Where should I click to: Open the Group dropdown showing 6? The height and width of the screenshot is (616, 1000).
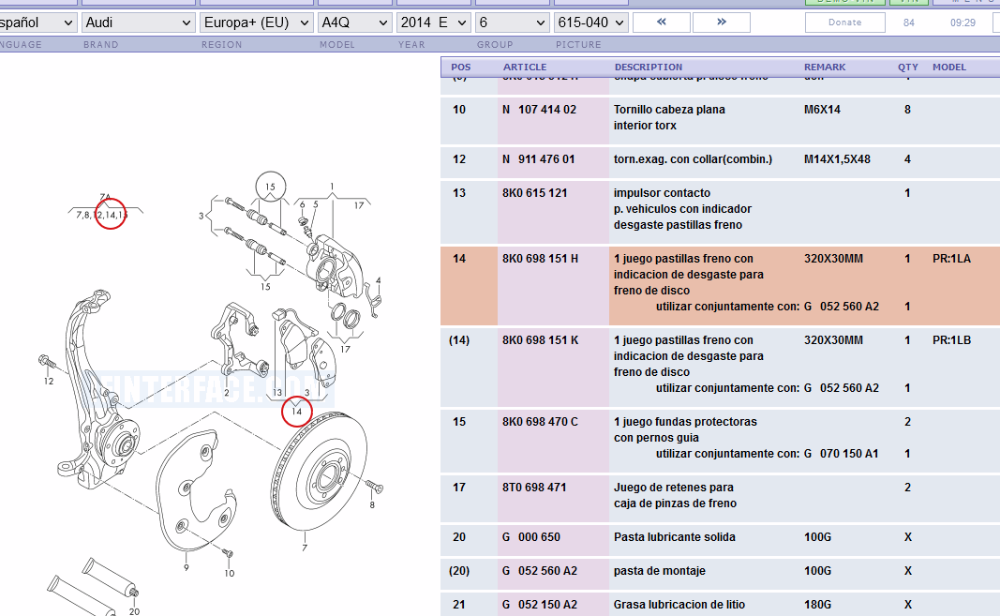[x=512, y=23]
